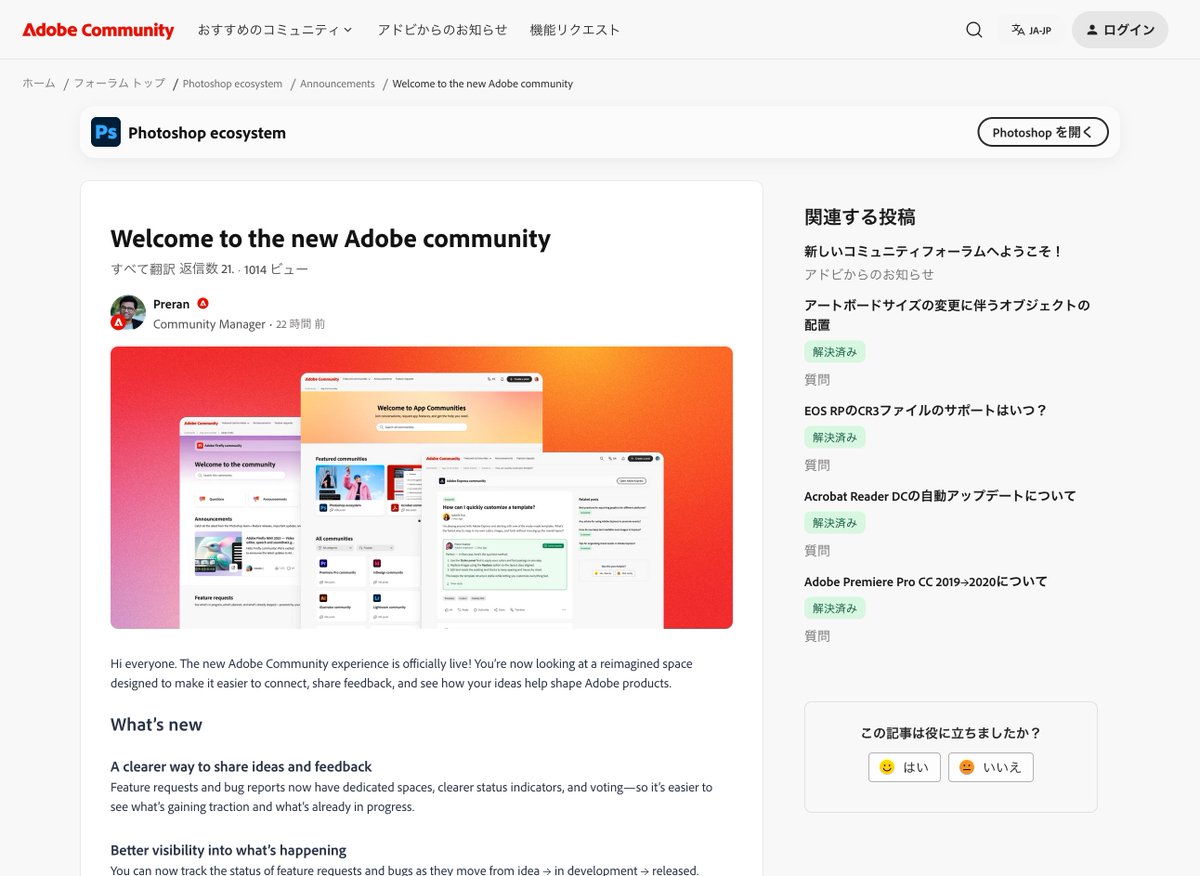Open EOS RPのCR3ファイル related post

click(925, 410)
